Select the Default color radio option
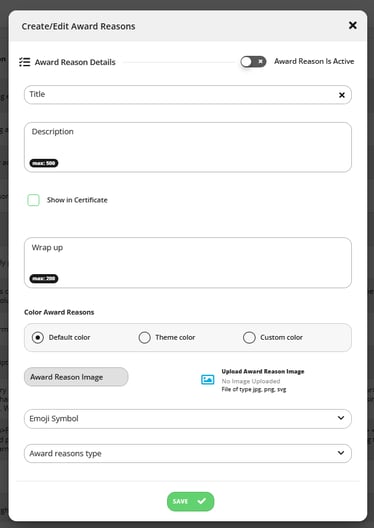Image resolution: width=374 pixels, height=528 pixels. tap(38, 337)
